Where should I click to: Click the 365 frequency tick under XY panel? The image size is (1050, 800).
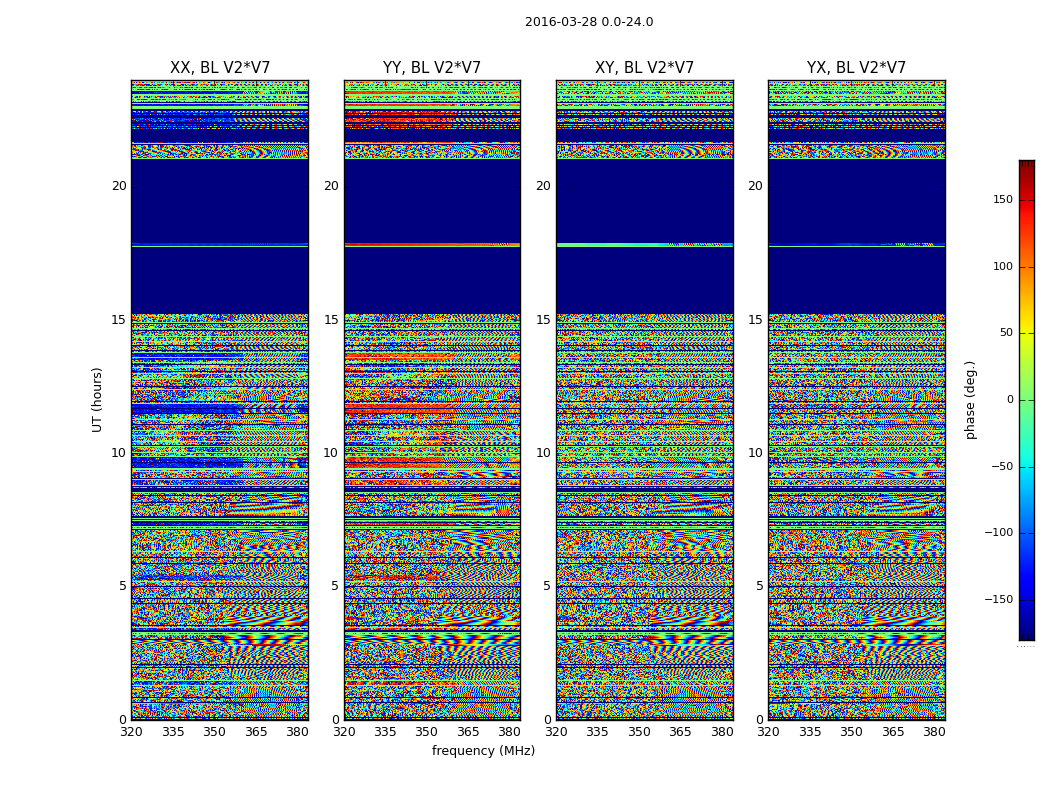(x=680, y=732)
